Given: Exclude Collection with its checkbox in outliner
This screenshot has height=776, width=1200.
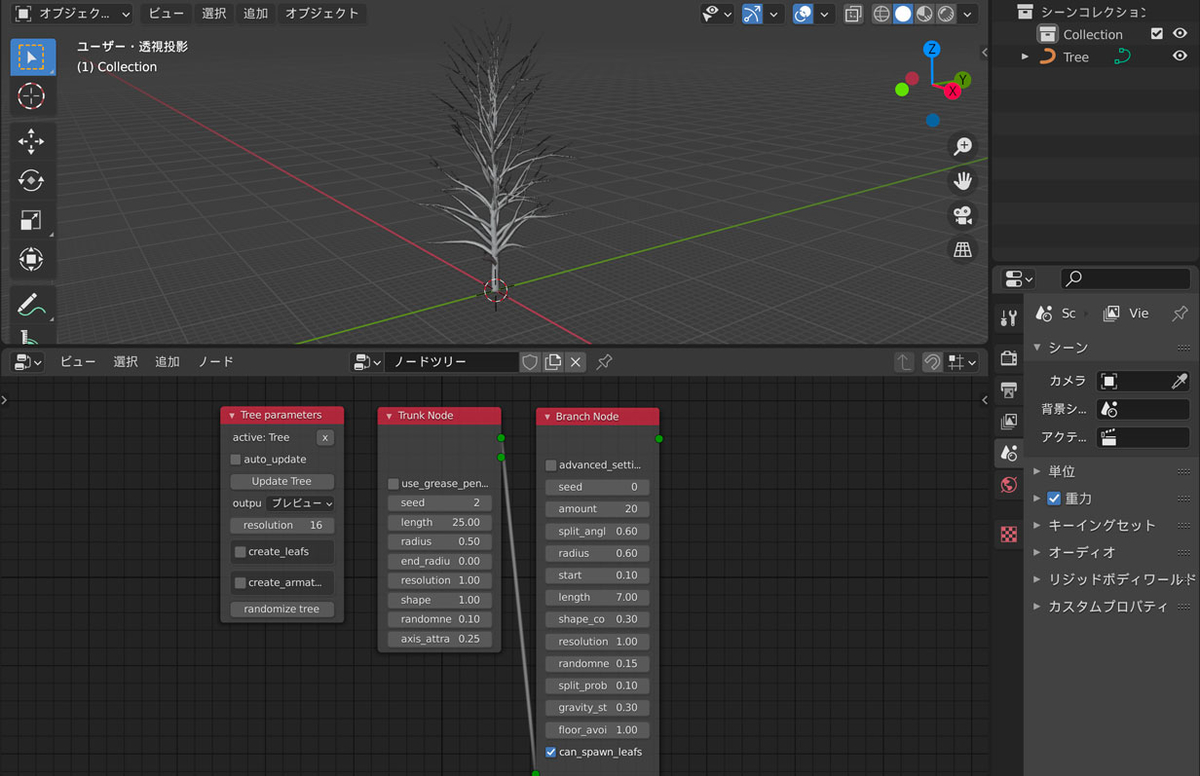Looking at the screenshot, I should pos(1157,34).
